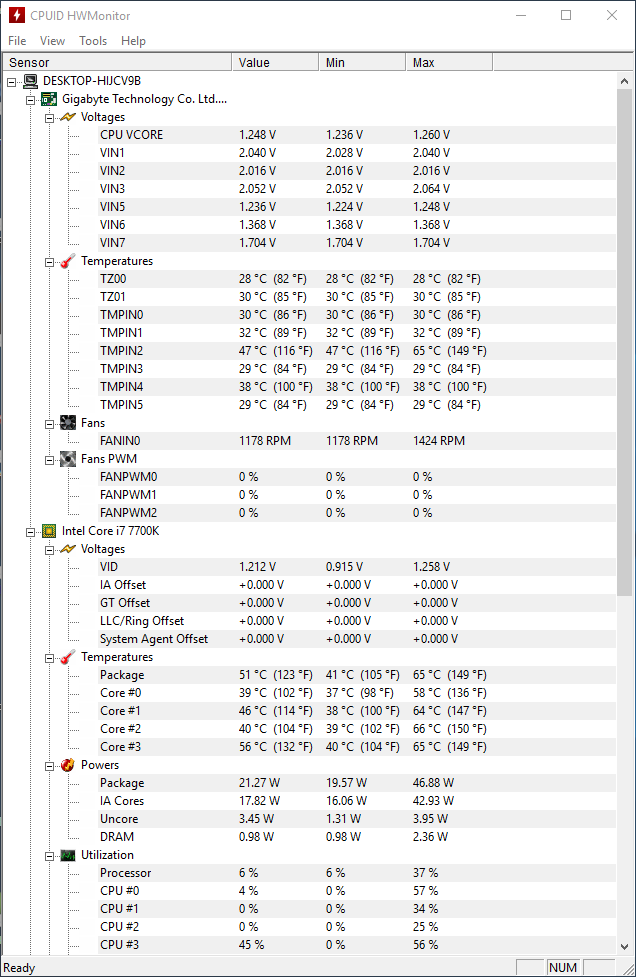Screen dimensions: 636x977
Task: Collapse the Gigabyte Technology node
Action: [30, 100]
